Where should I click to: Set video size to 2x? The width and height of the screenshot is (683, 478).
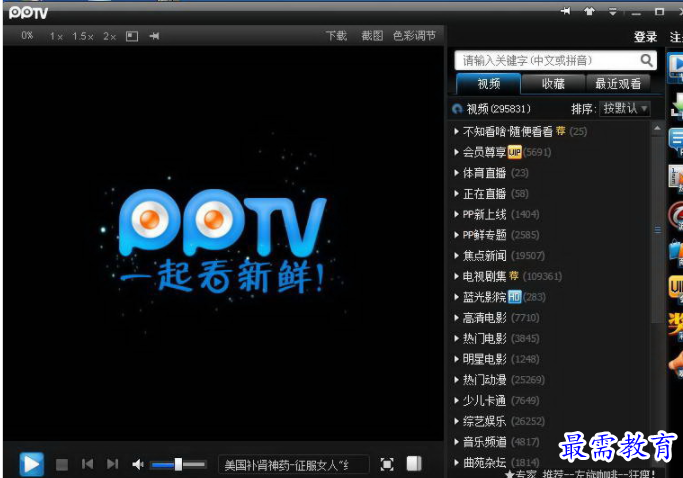(109, 36)
